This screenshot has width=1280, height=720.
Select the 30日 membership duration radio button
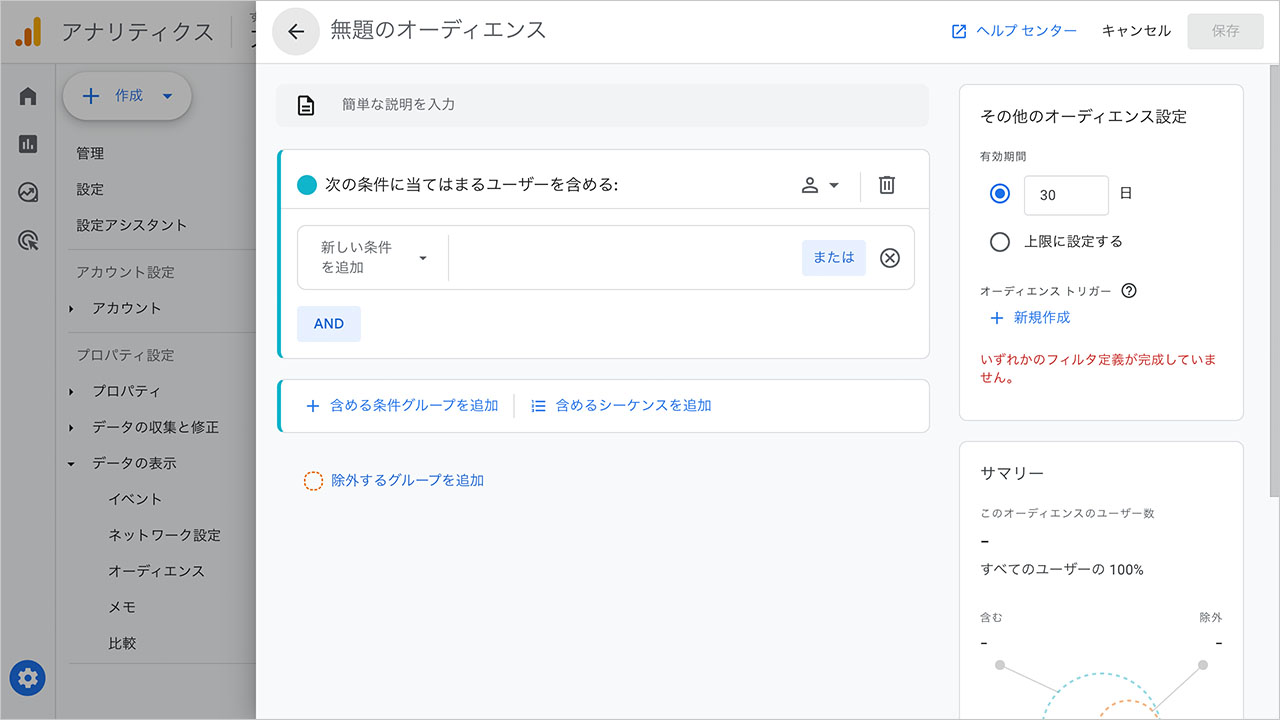(1000, 195)
